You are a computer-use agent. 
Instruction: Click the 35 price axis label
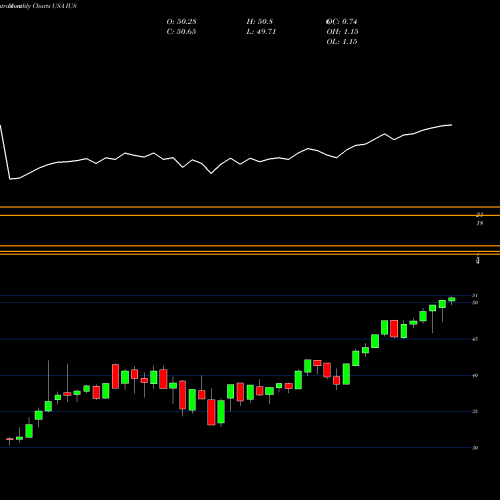pos(475,412)
